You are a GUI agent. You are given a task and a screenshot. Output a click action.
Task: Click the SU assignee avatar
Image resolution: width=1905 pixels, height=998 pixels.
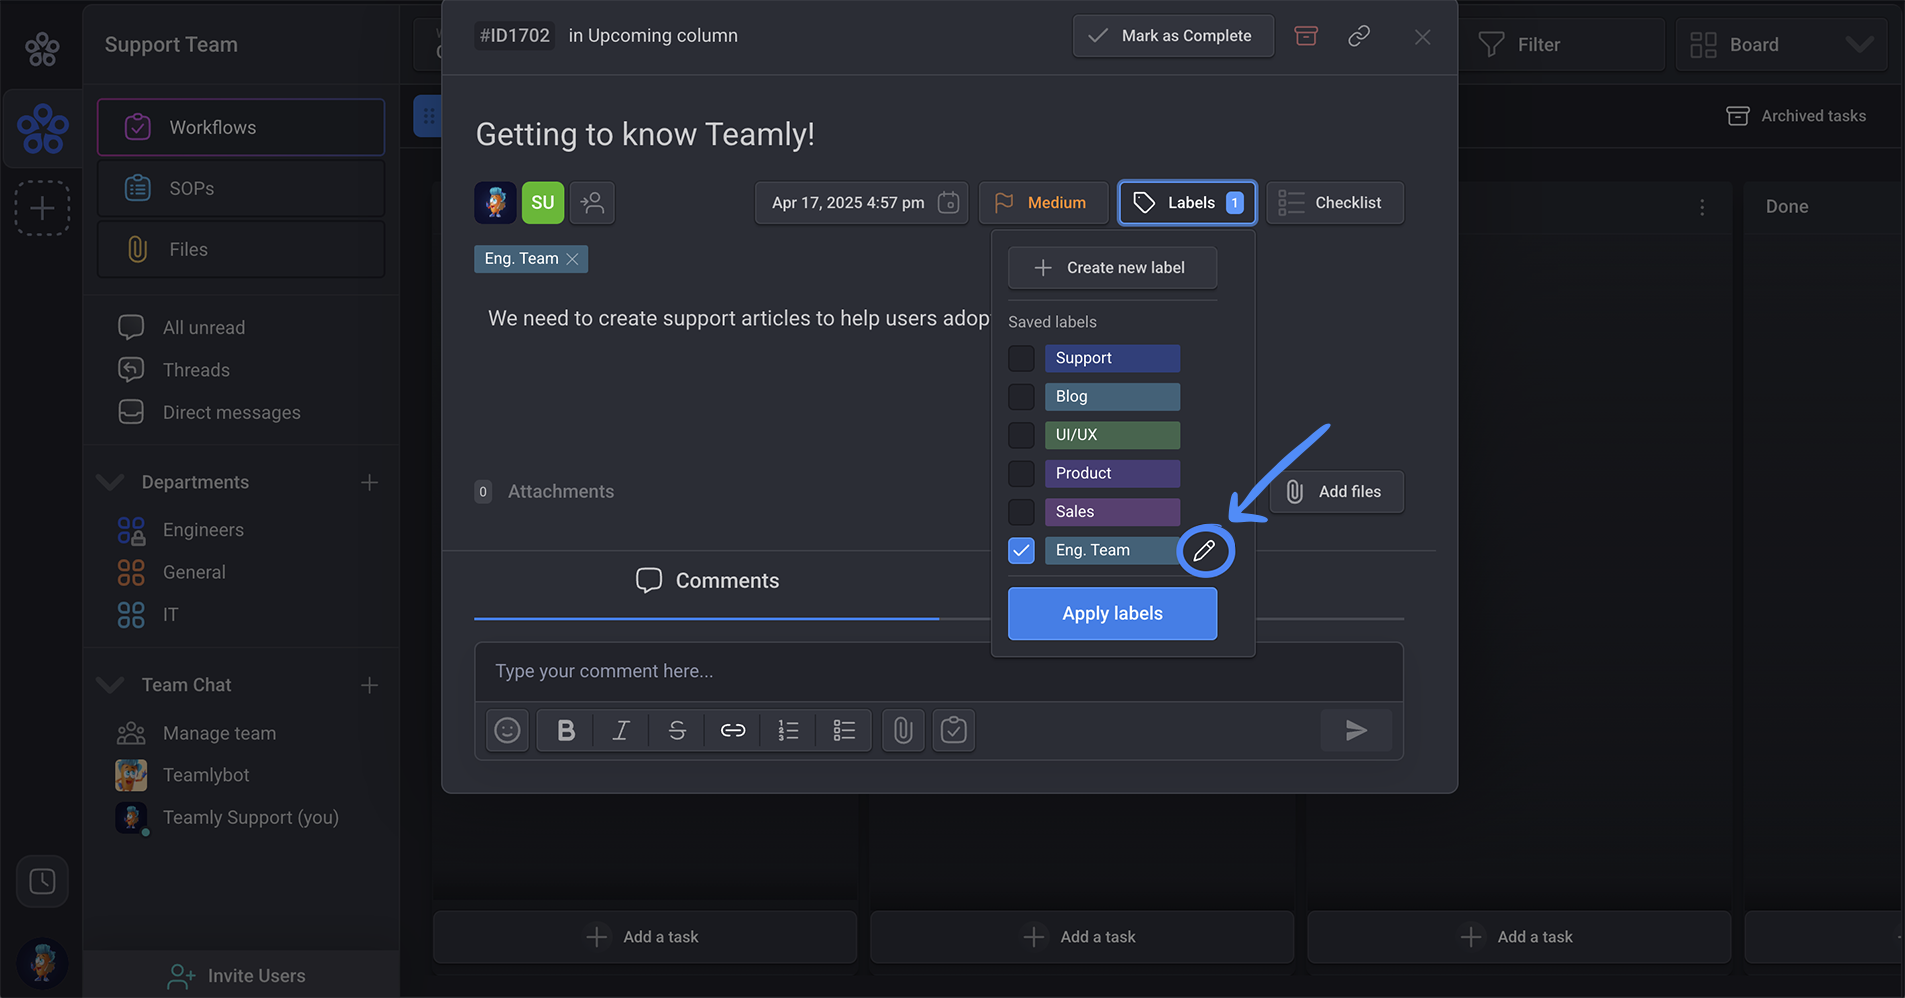[543, 202]
